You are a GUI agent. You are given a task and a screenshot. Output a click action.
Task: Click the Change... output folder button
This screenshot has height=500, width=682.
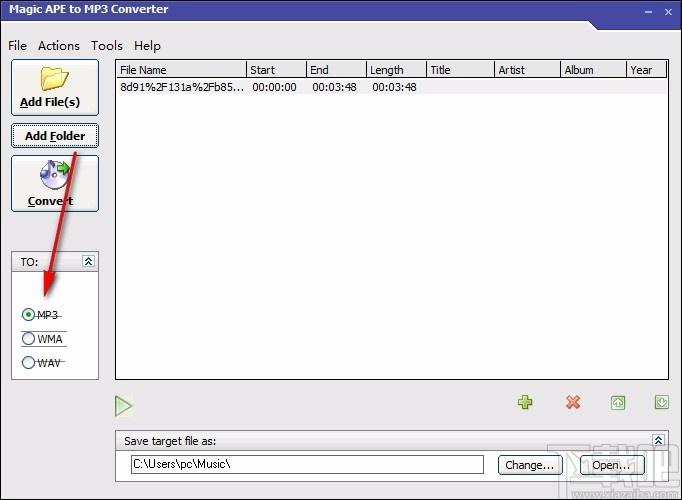(x=530, y=465)
